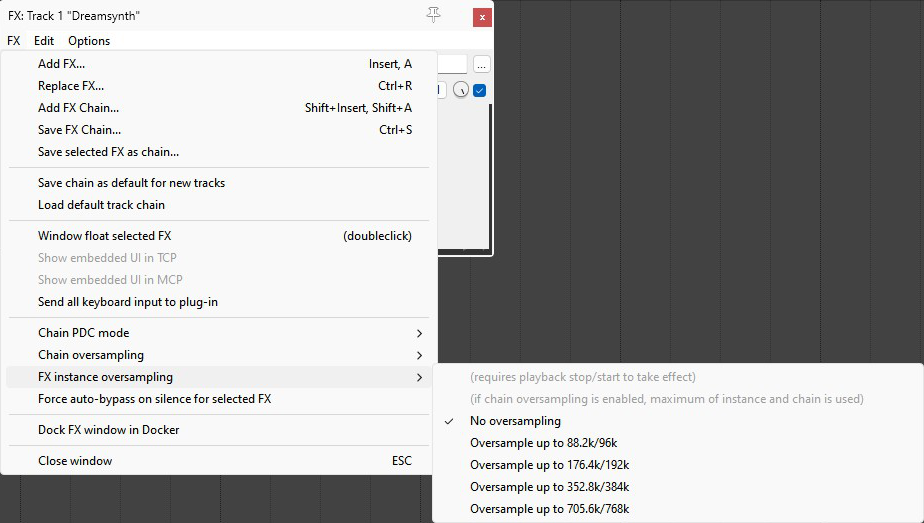The height and width of the screenshot is (523, 924).
Task: Adjust the wet/dry mix knob
Action: click(461, 91)
